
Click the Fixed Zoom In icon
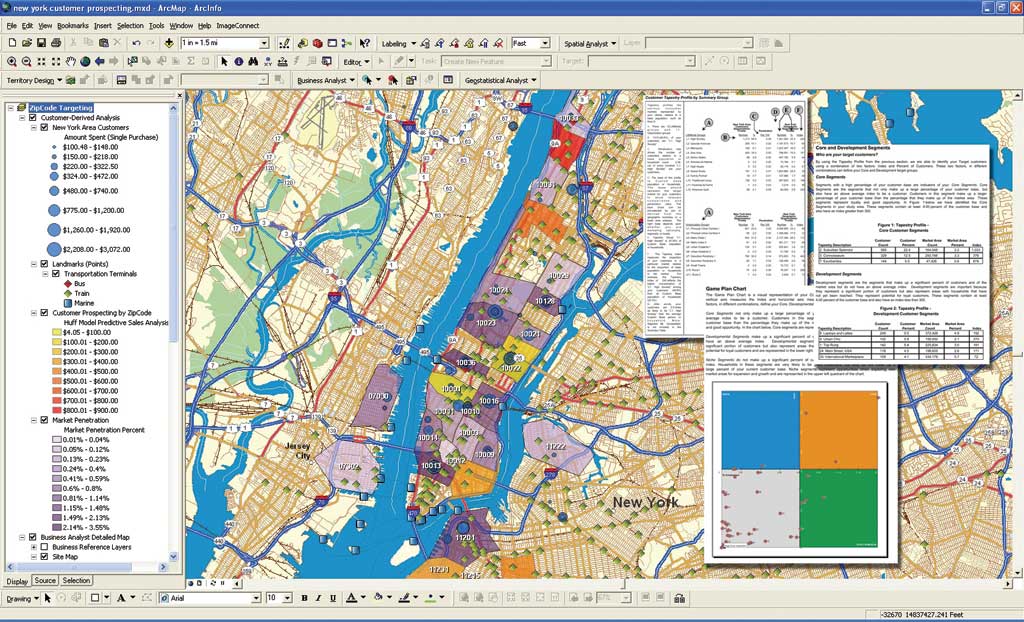click(x=41, y=61)
